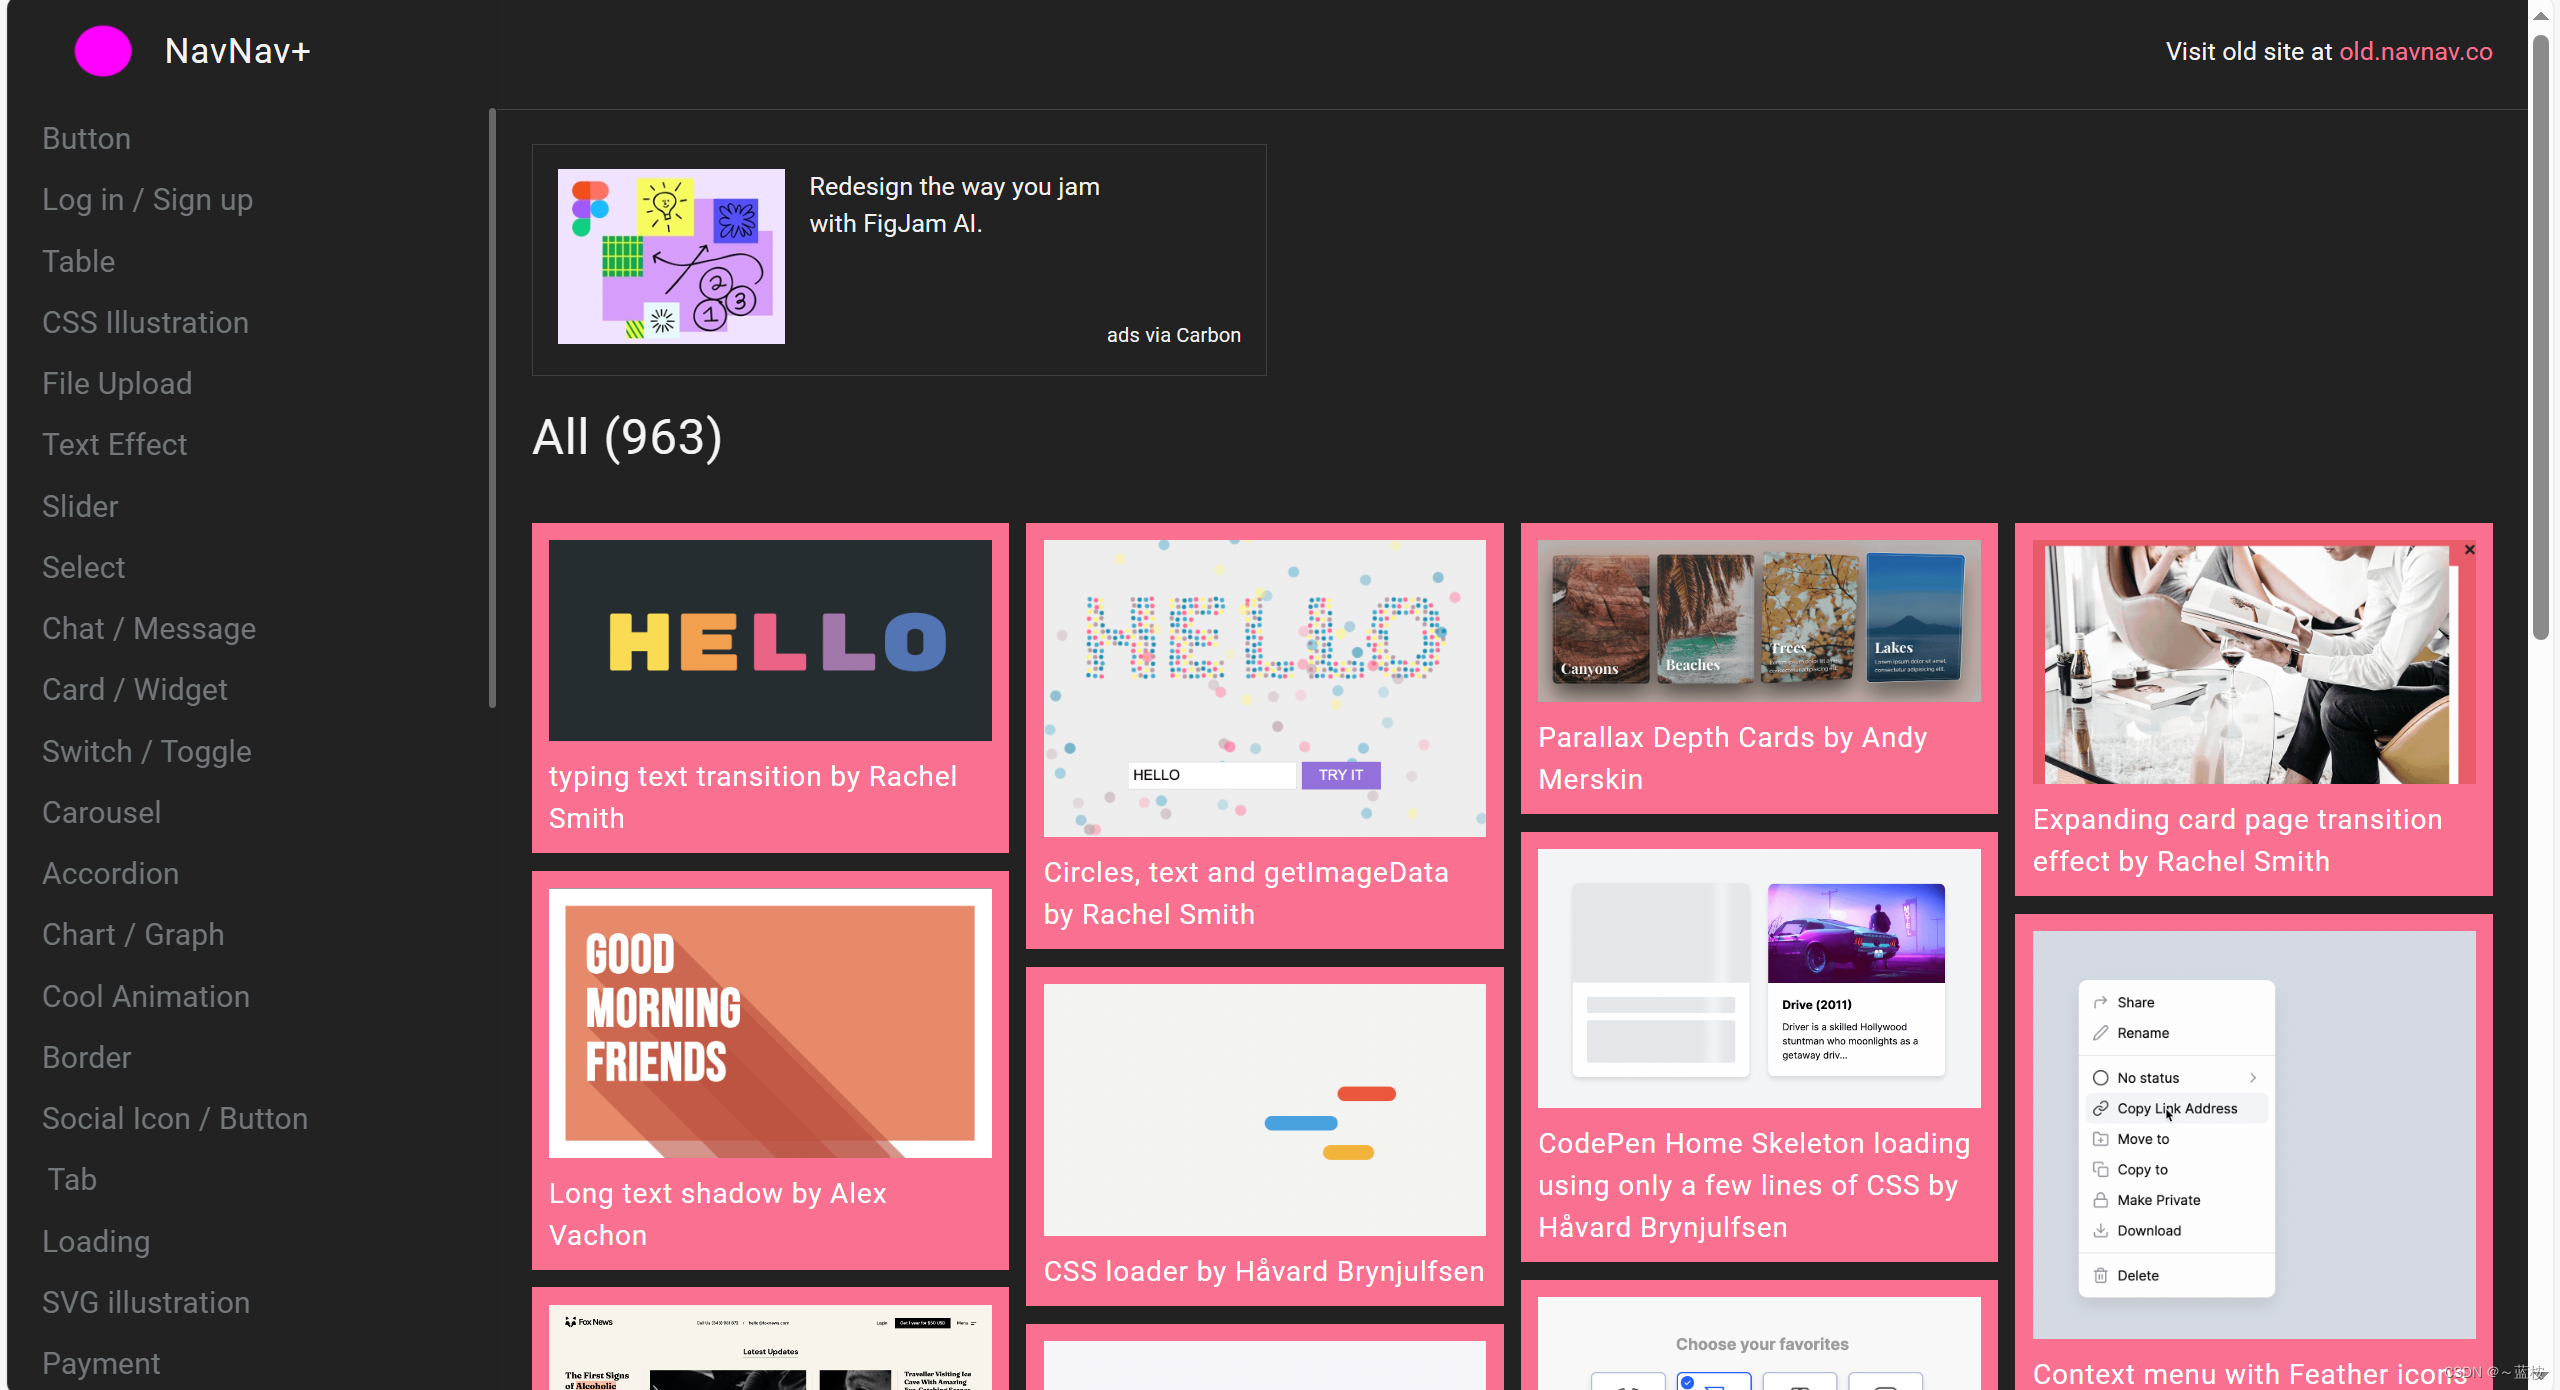Open the Log in / Sign up category
This screenshot has height=1390, width=2560.
click(x=147, y=199)
